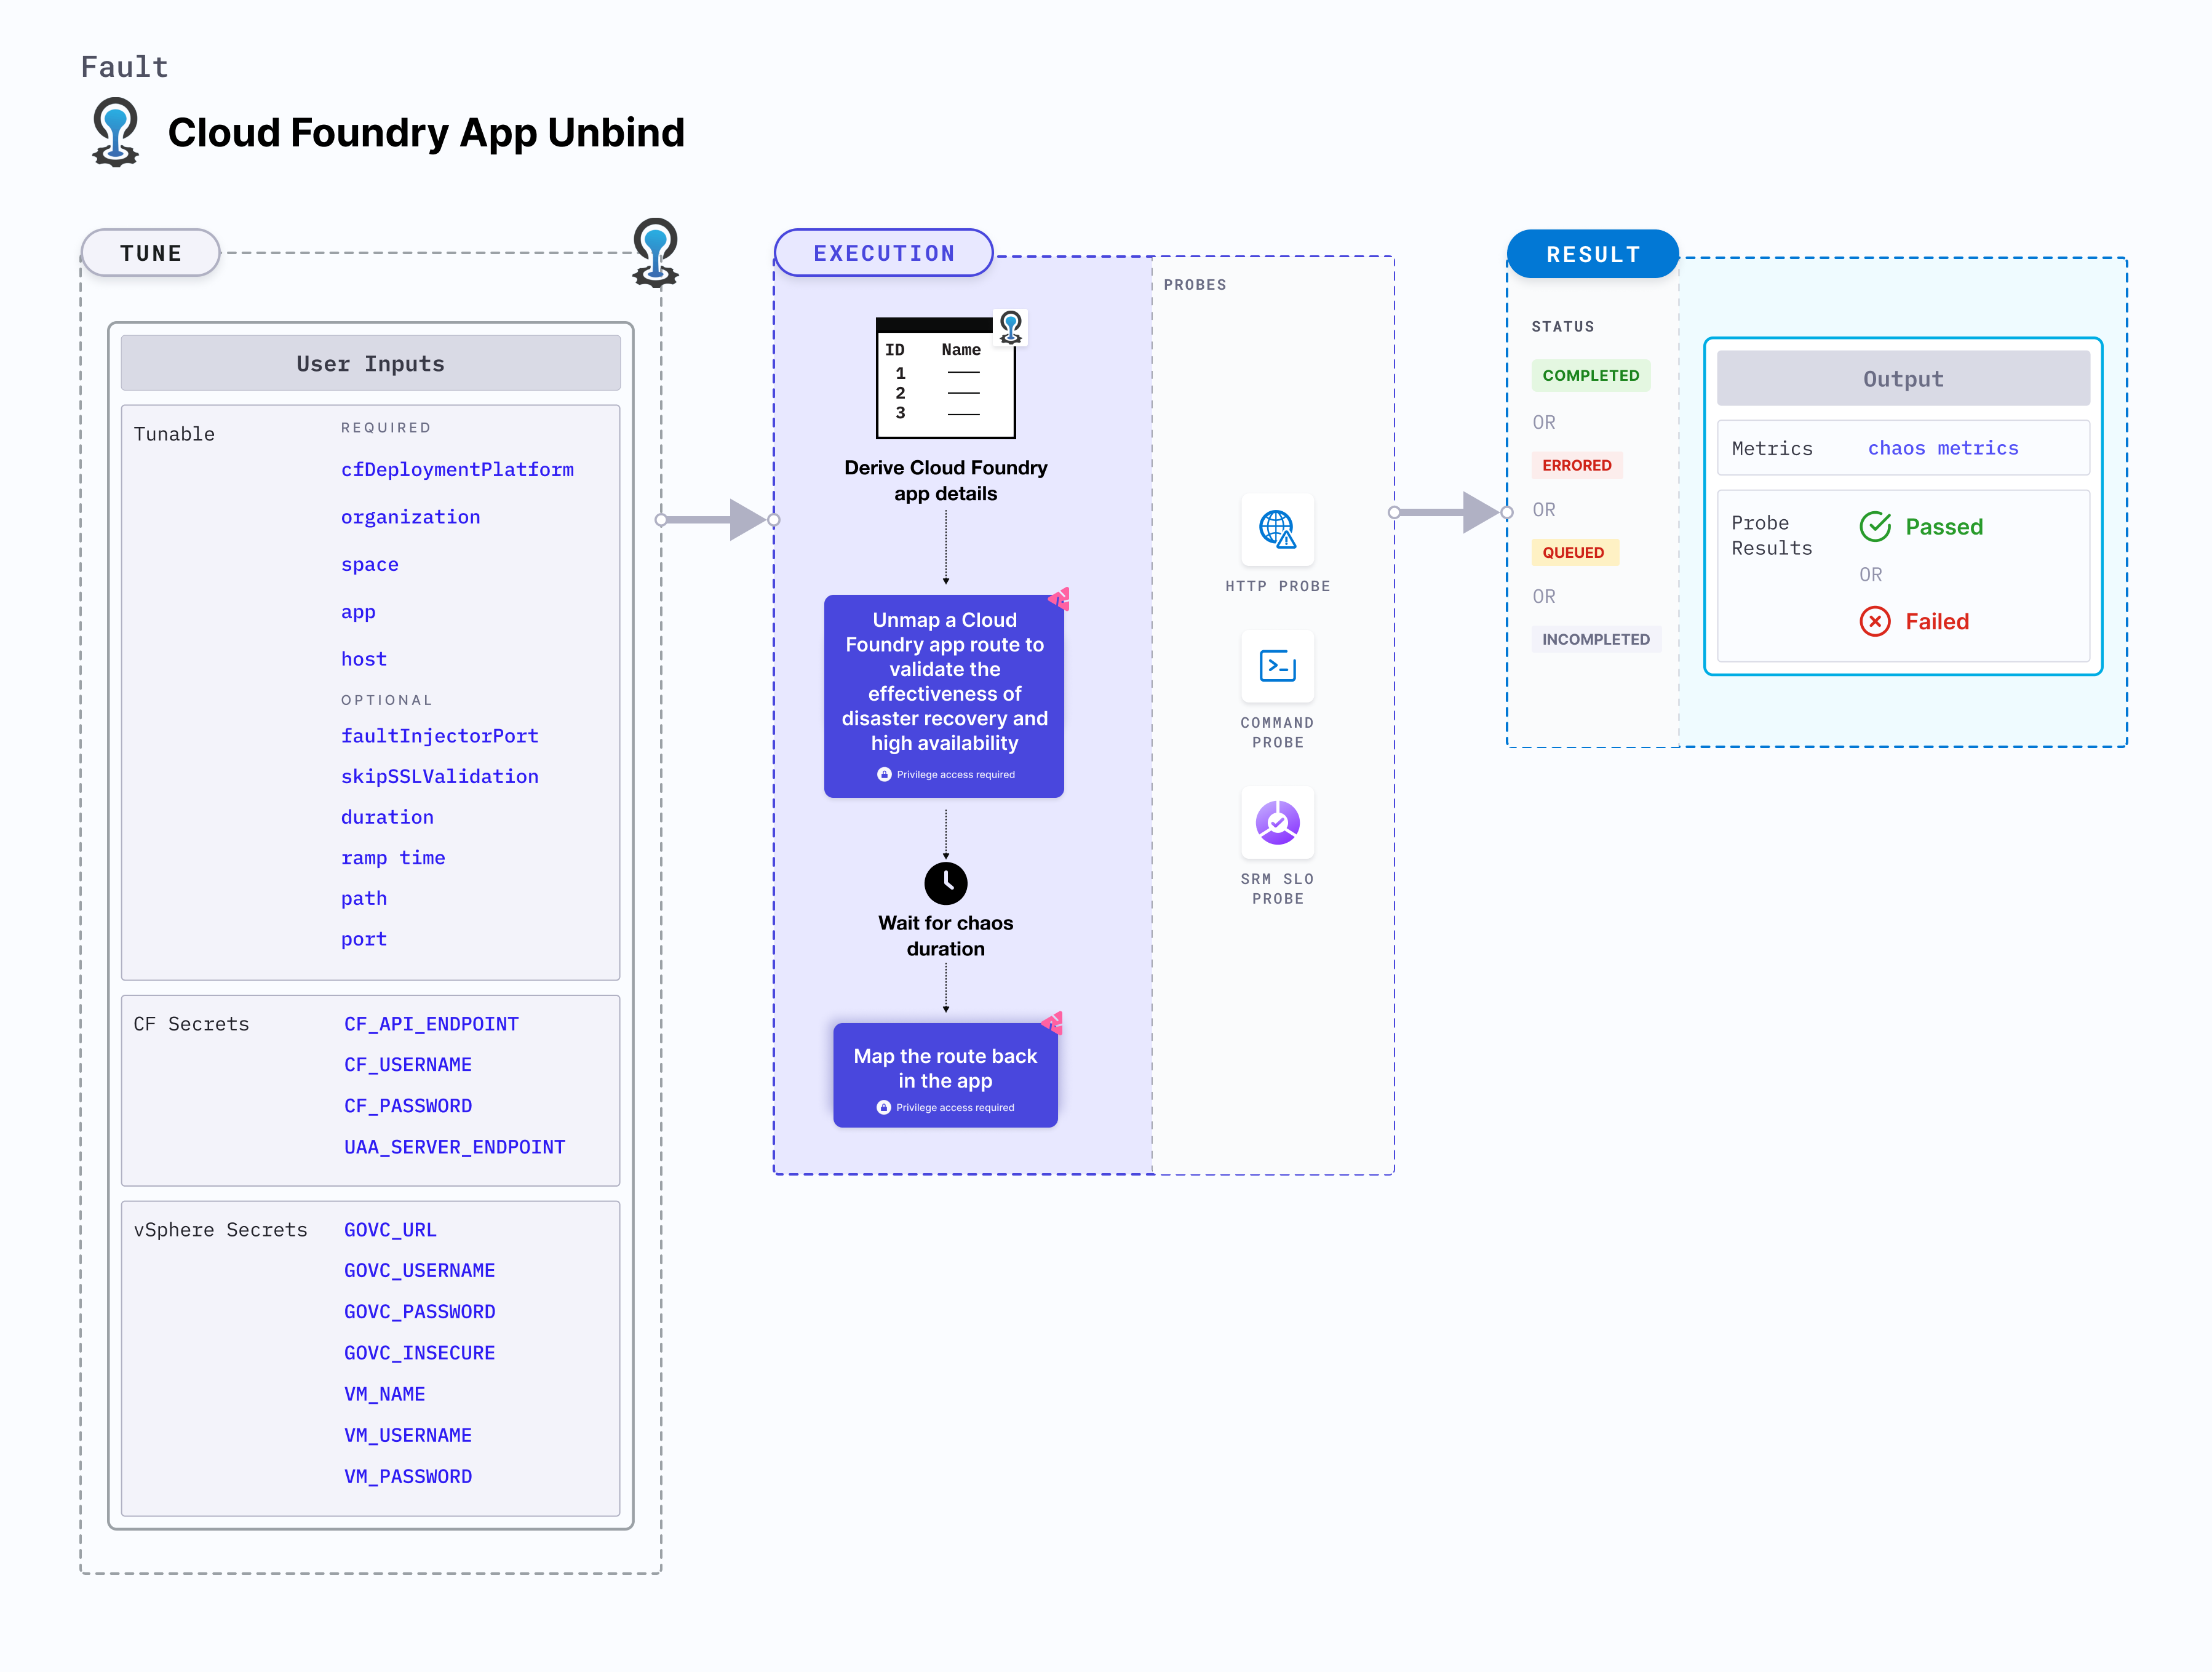Click the 'Passed' result text
2212x1672 pixels.
pos(1943,527)
